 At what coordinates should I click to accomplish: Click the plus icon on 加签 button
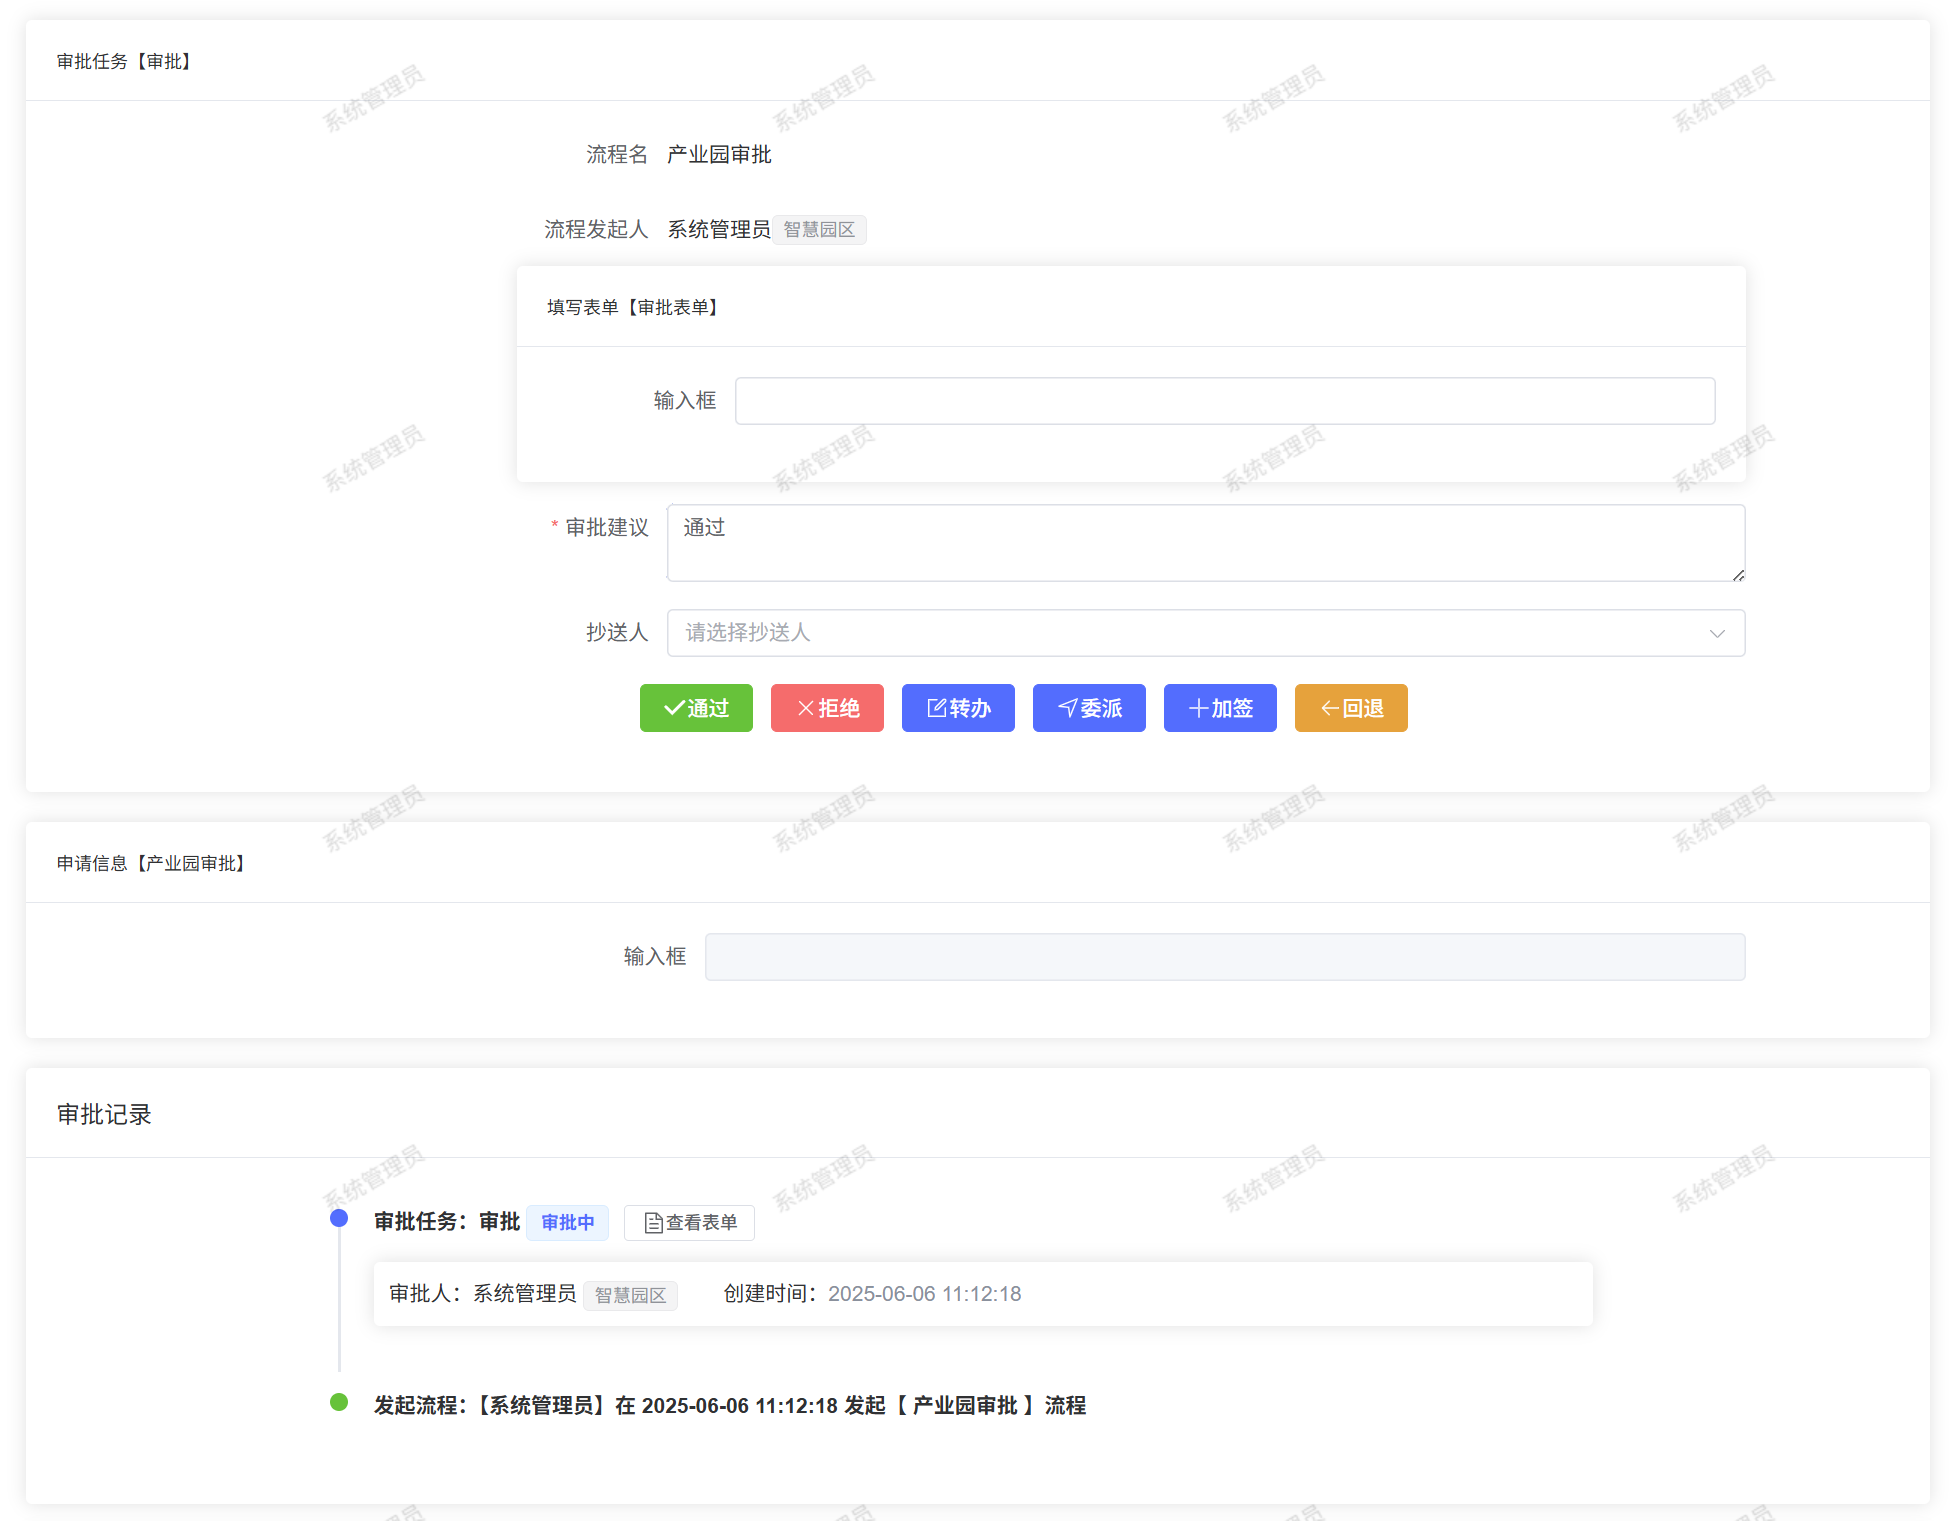1198,708
